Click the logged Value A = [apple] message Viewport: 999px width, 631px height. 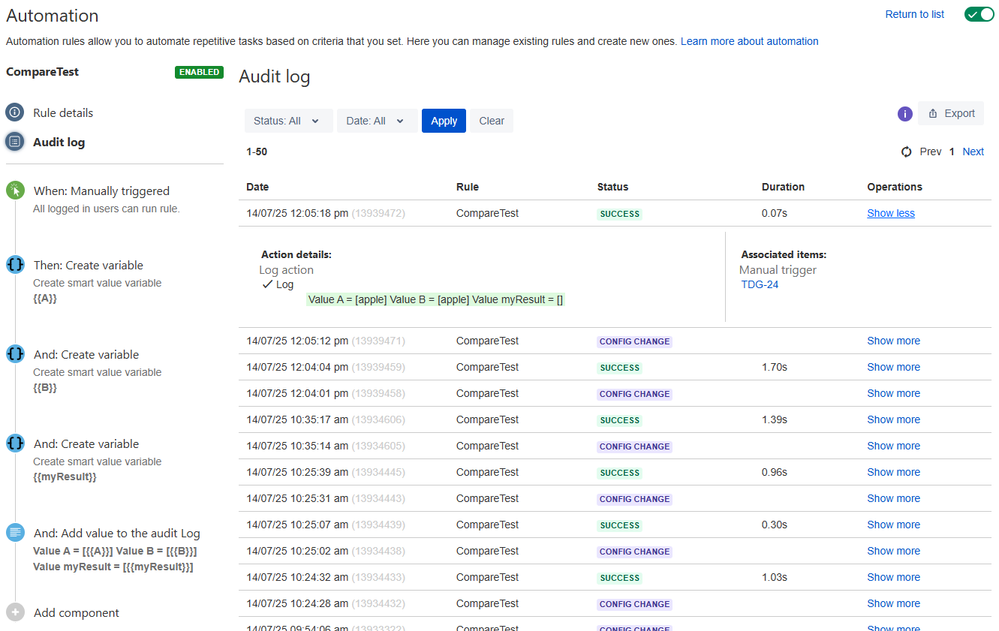(x=435, y=300)
